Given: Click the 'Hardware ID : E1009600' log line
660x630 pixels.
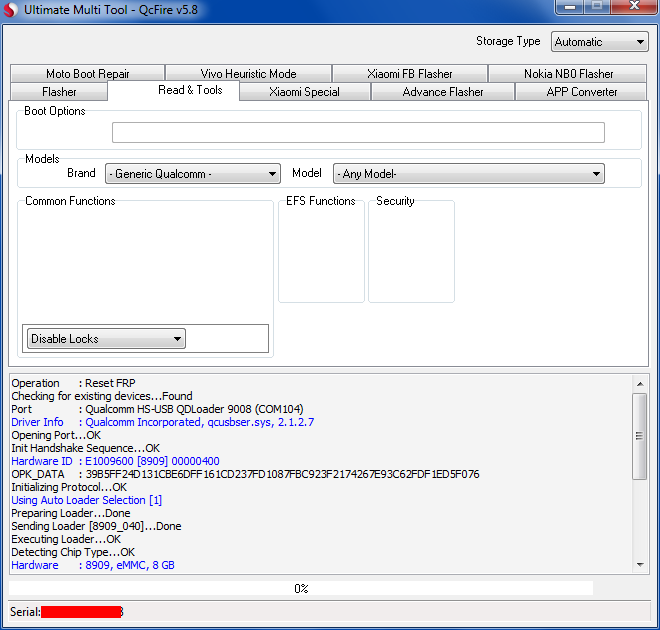Looking at the screenshot, I should pos(115,461).
